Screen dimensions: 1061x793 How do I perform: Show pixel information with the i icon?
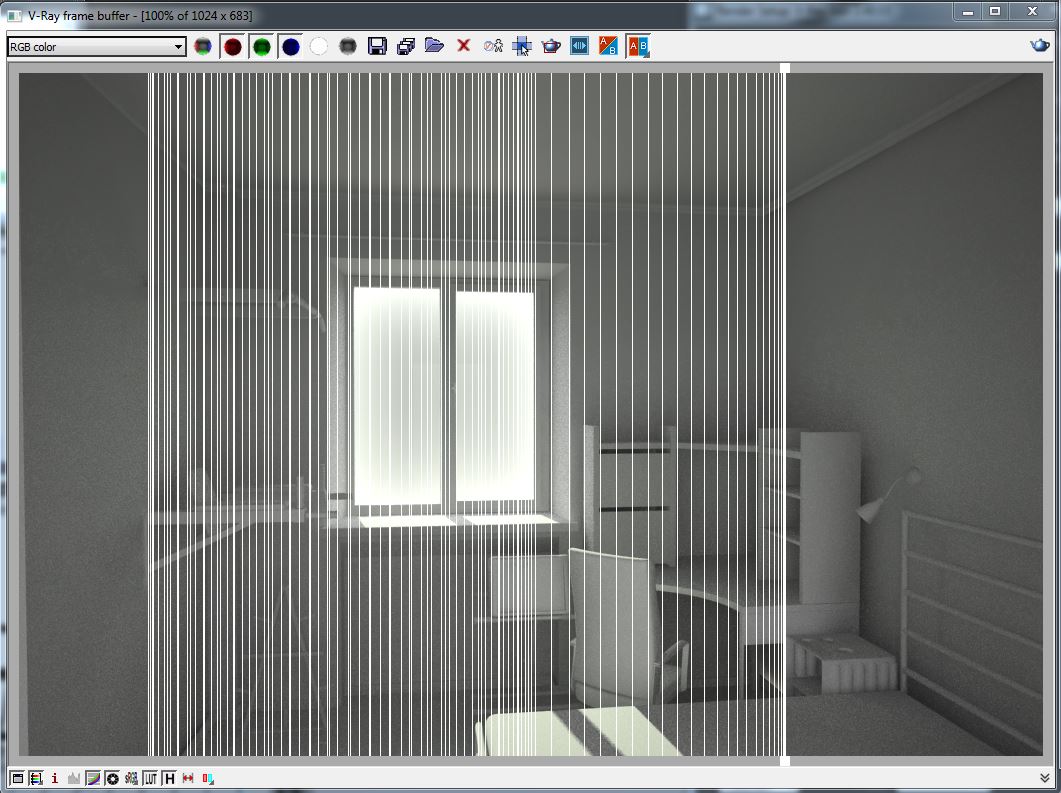coord(54,778)
